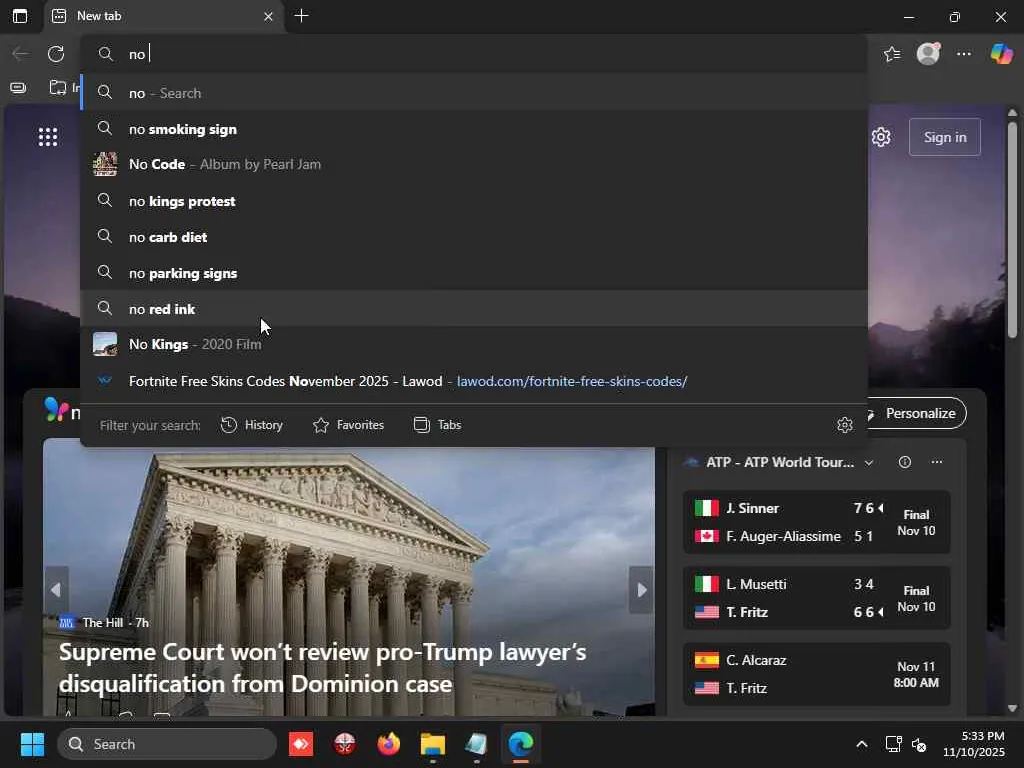
Task: Go to previous news slide arrow
Action: coord(56,590)
